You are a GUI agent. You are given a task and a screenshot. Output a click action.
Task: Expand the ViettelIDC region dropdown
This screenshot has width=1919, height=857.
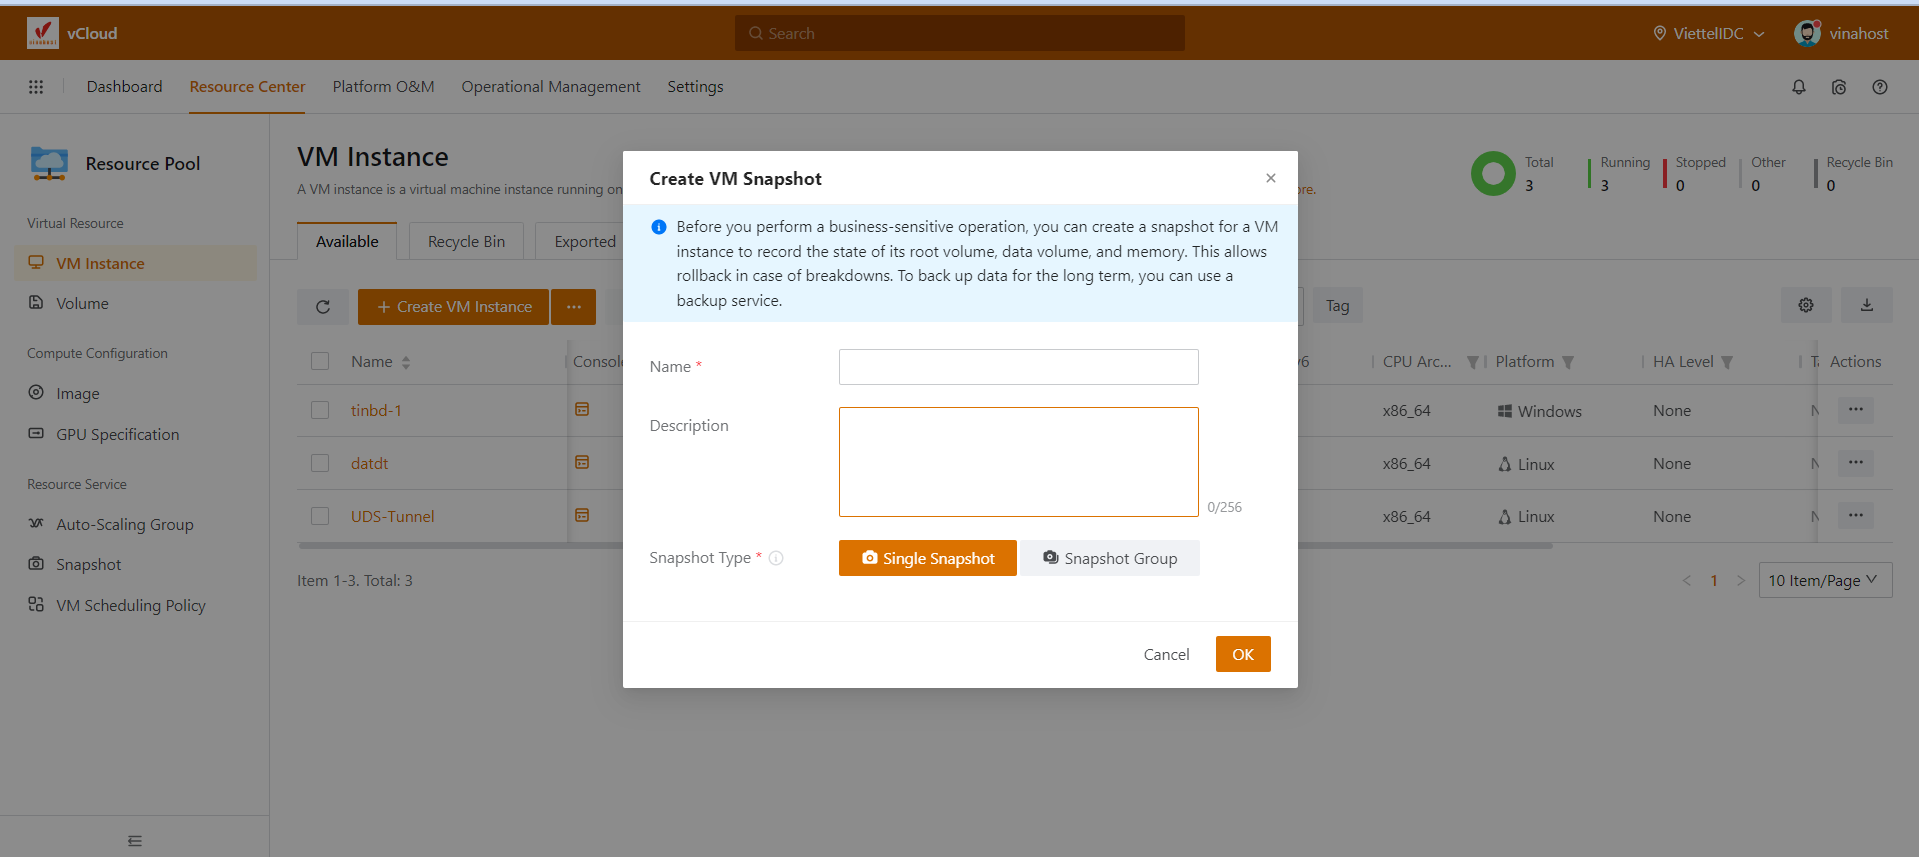pyautogui.click(x=1708, y=33)
